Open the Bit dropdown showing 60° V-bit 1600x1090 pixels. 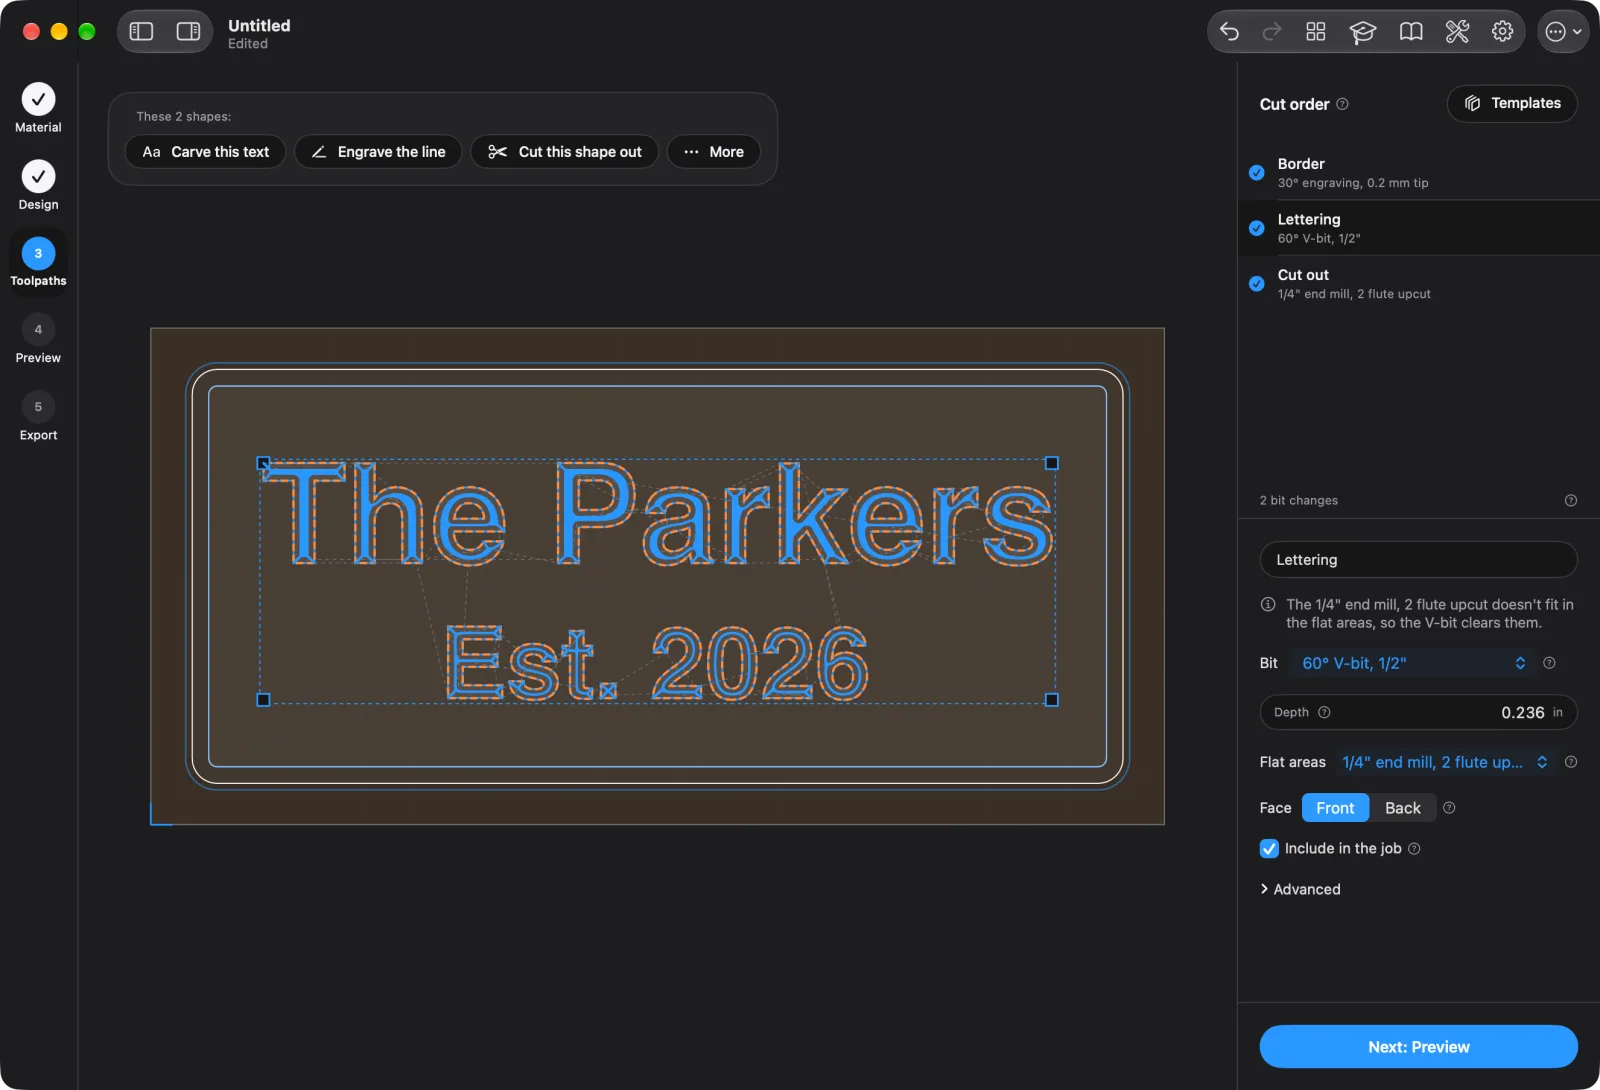click(x=1414, y=663)
